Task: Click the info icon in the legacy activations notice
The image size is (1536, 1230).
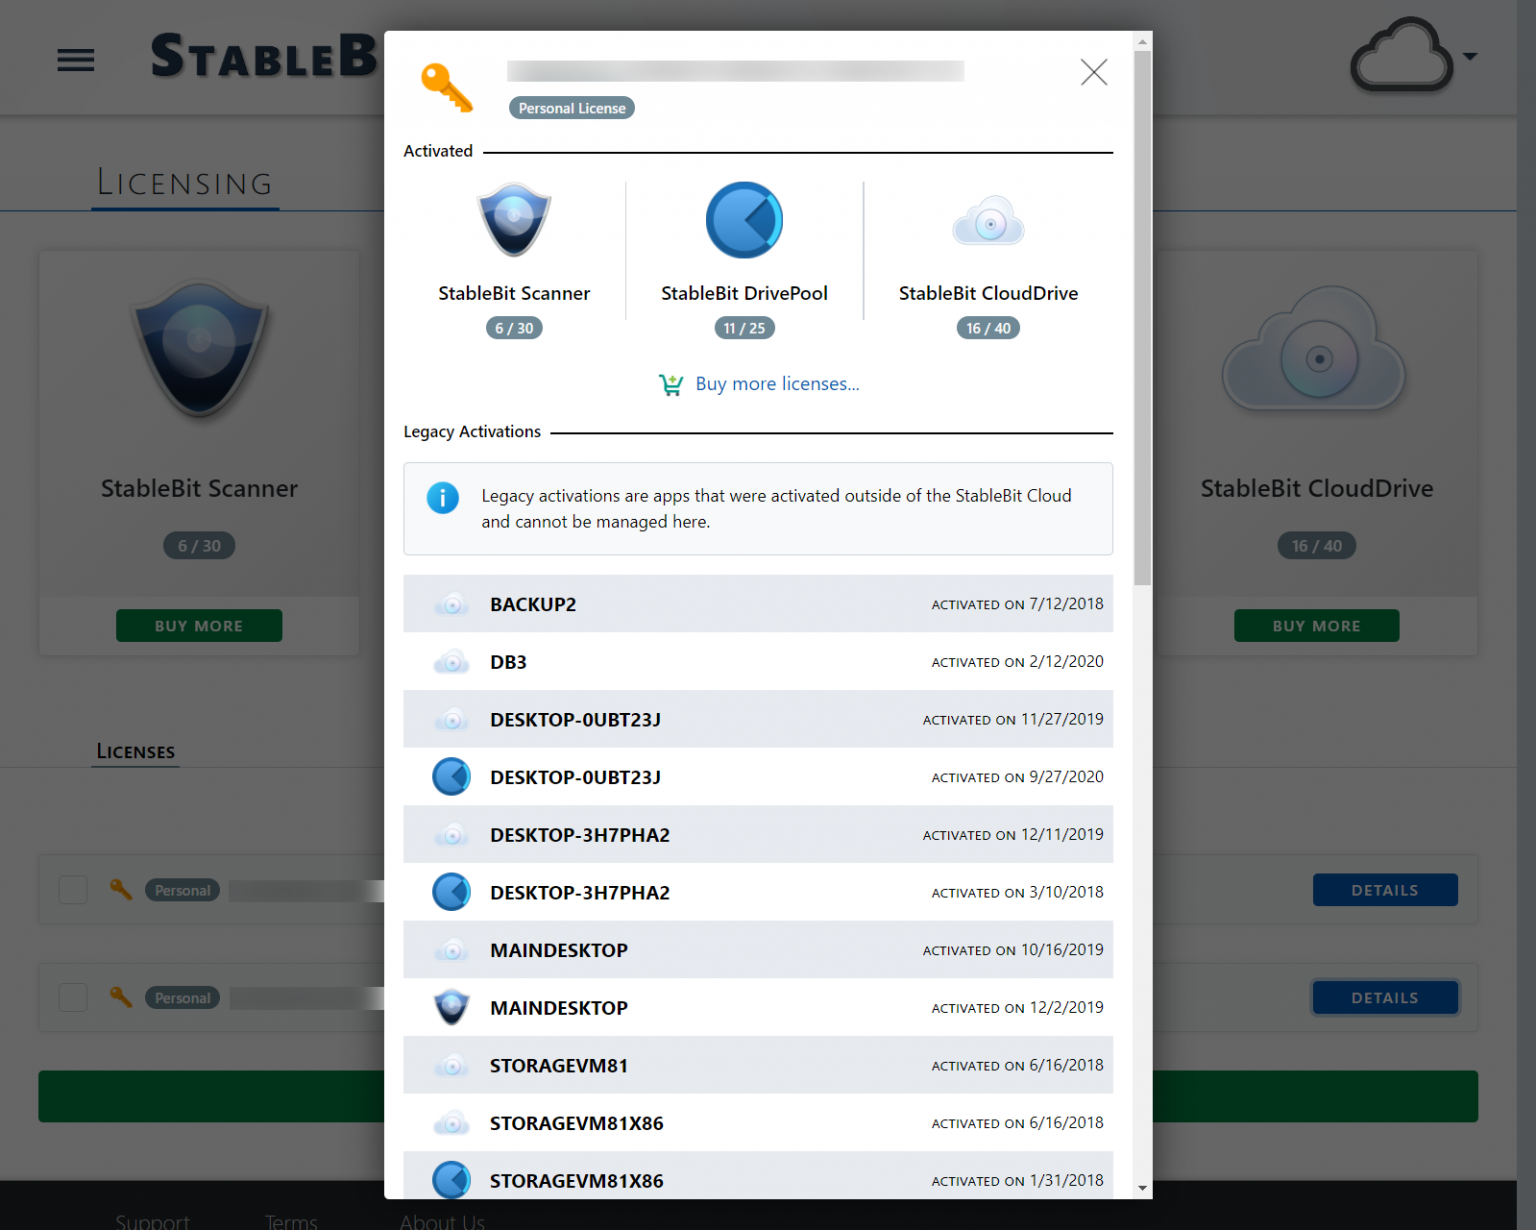Action: [x=443, y=498]
